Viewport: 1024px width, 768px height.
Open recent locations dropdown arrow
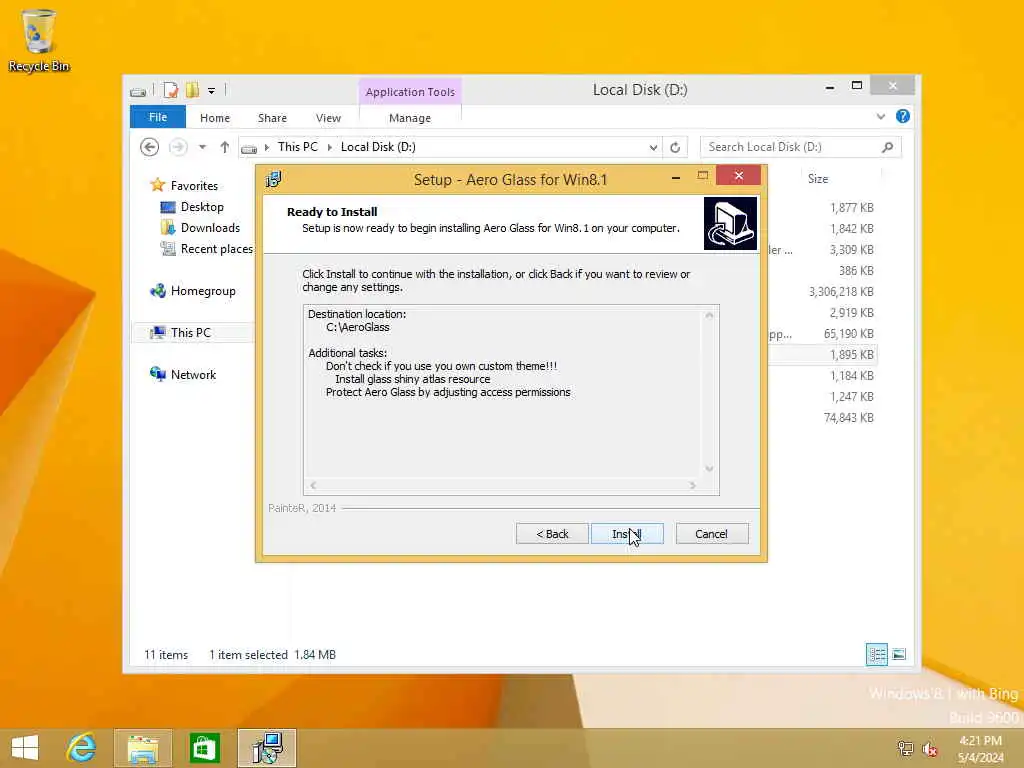pos(202,147)
